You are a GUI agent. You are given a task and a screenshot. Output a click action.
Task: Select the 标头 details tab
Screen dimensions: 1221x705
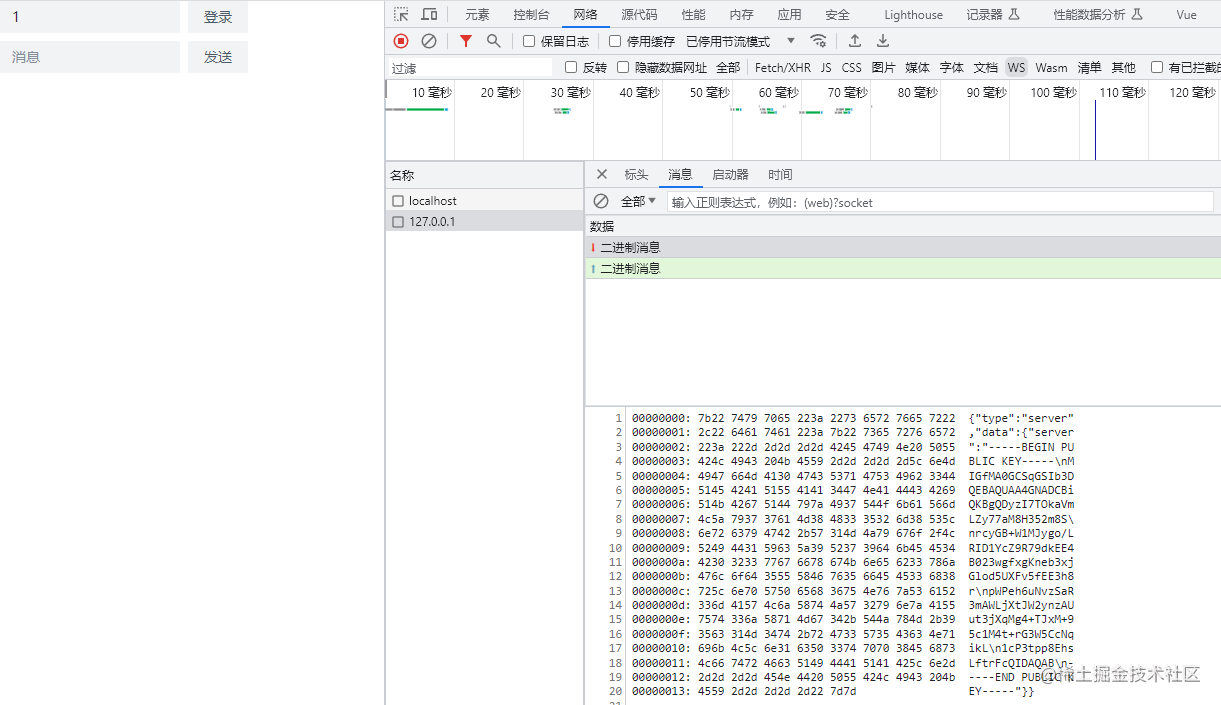click(636, 174)
